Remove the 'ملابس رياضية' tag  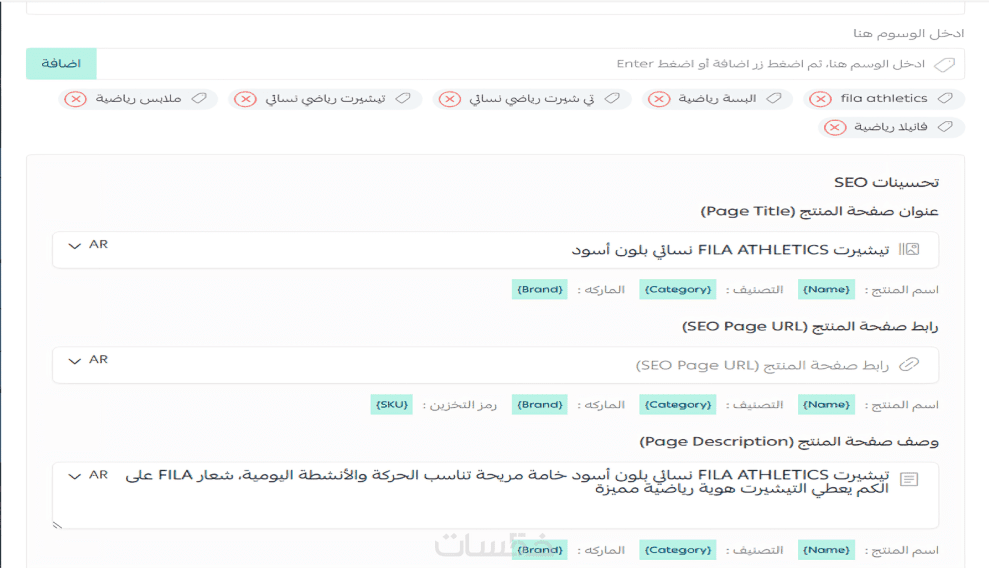[x=76, y=99]
